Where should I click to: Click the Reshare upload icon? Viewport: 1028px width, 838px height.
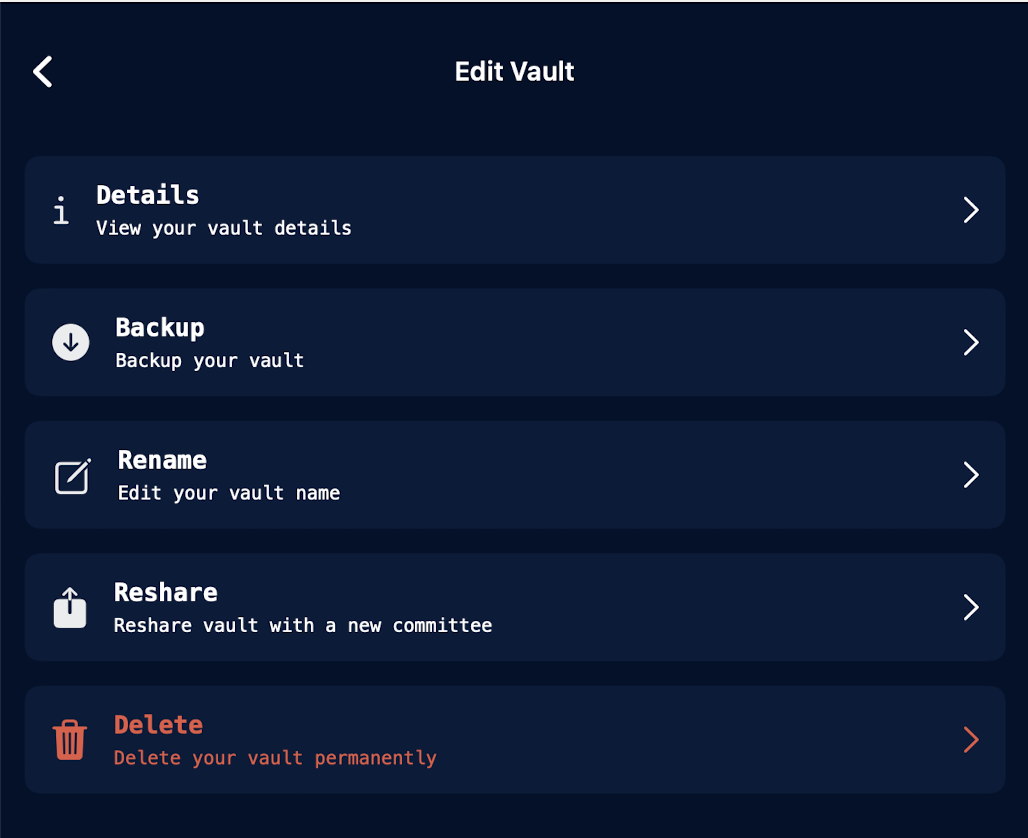(x=70, y=607)
